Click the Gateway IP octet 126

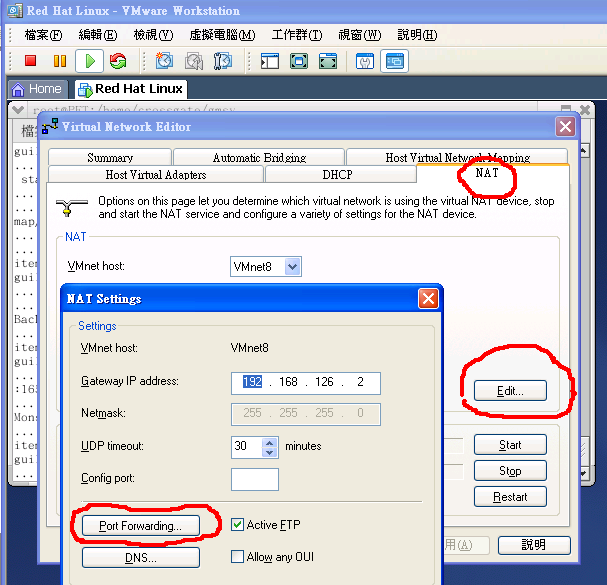(x=324, y=382)
